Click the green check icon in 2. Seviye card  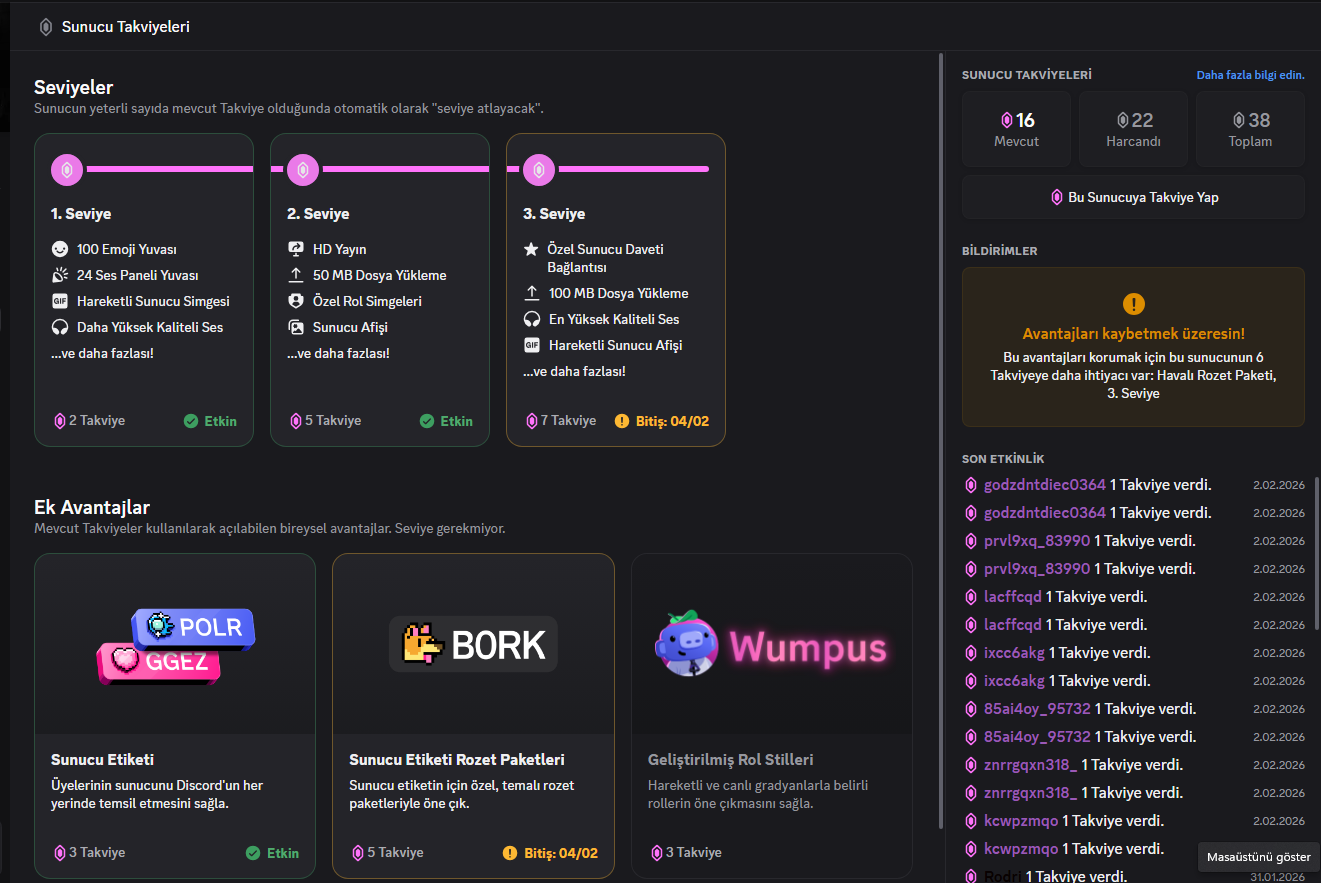[x=427, y=421]
